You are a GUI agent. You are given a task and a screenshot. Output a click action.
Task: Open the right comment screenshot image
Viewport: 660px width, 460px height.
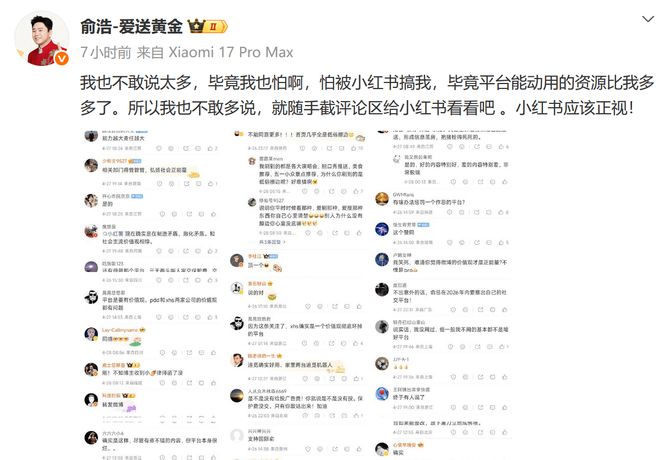443,295
